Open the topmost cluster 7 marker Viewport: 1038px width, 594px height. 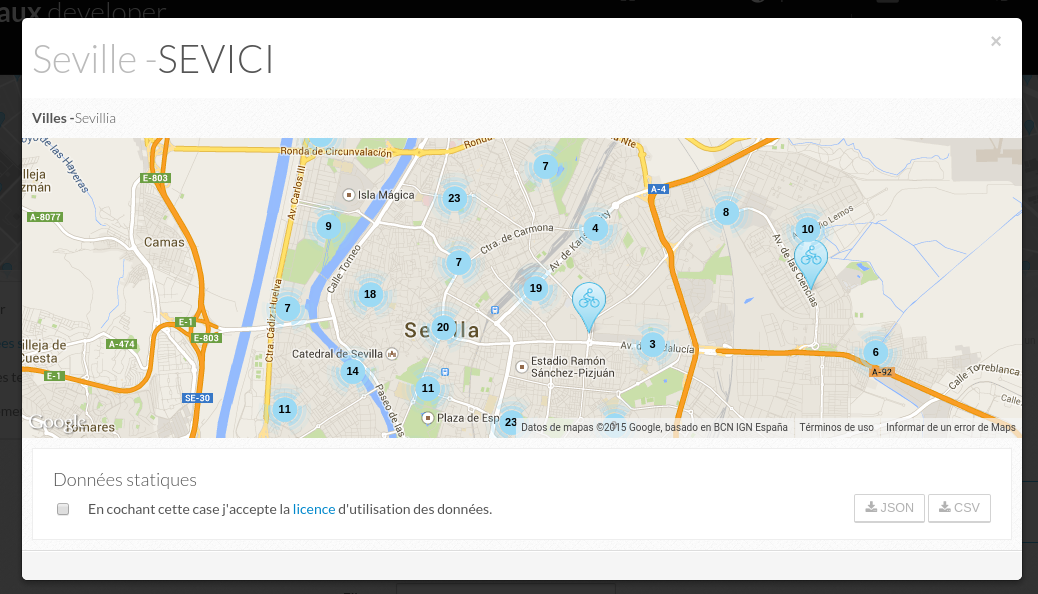545,166
